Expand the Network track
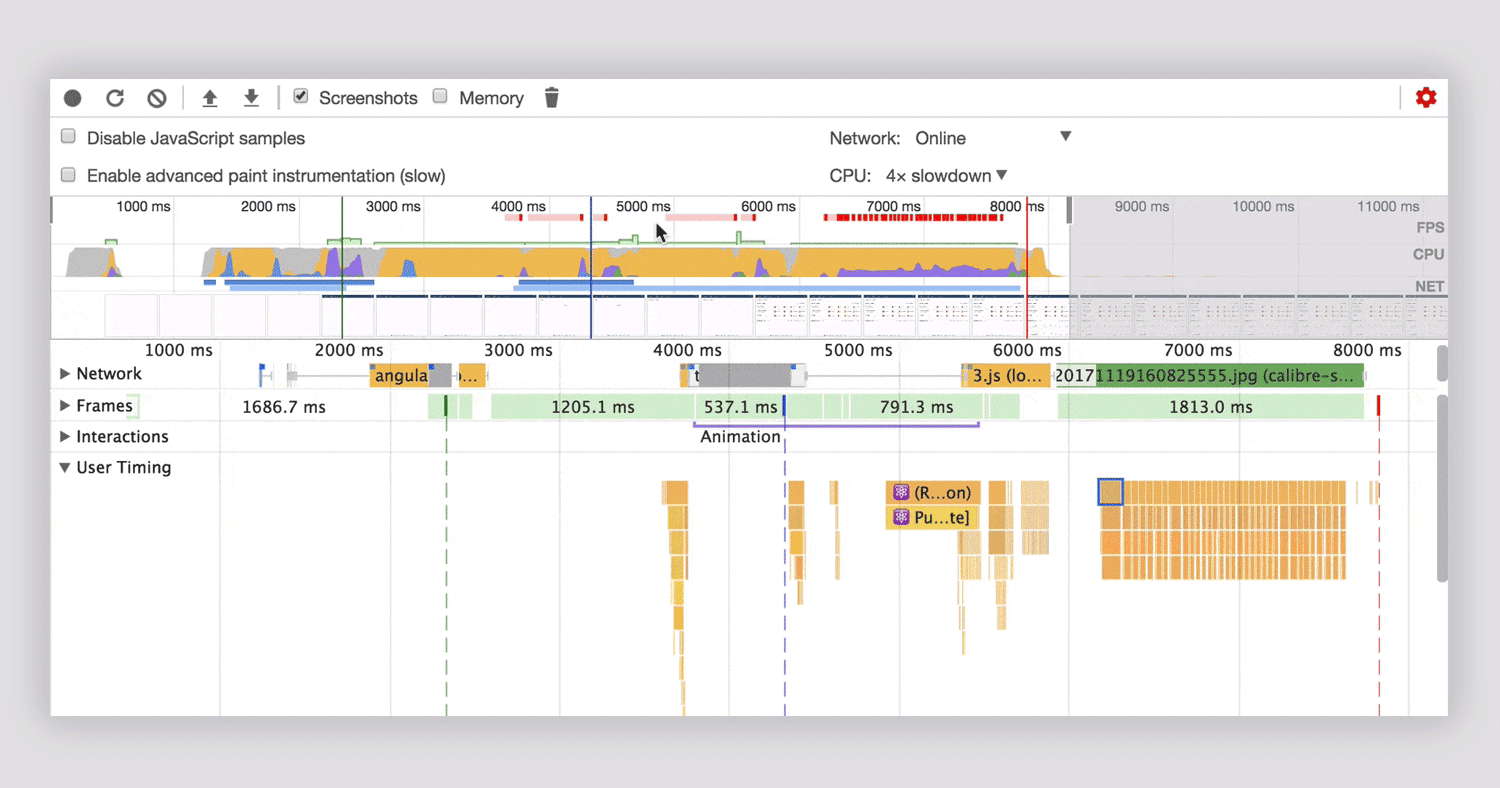The image size is (1500, 788). (x=65, y=374)
